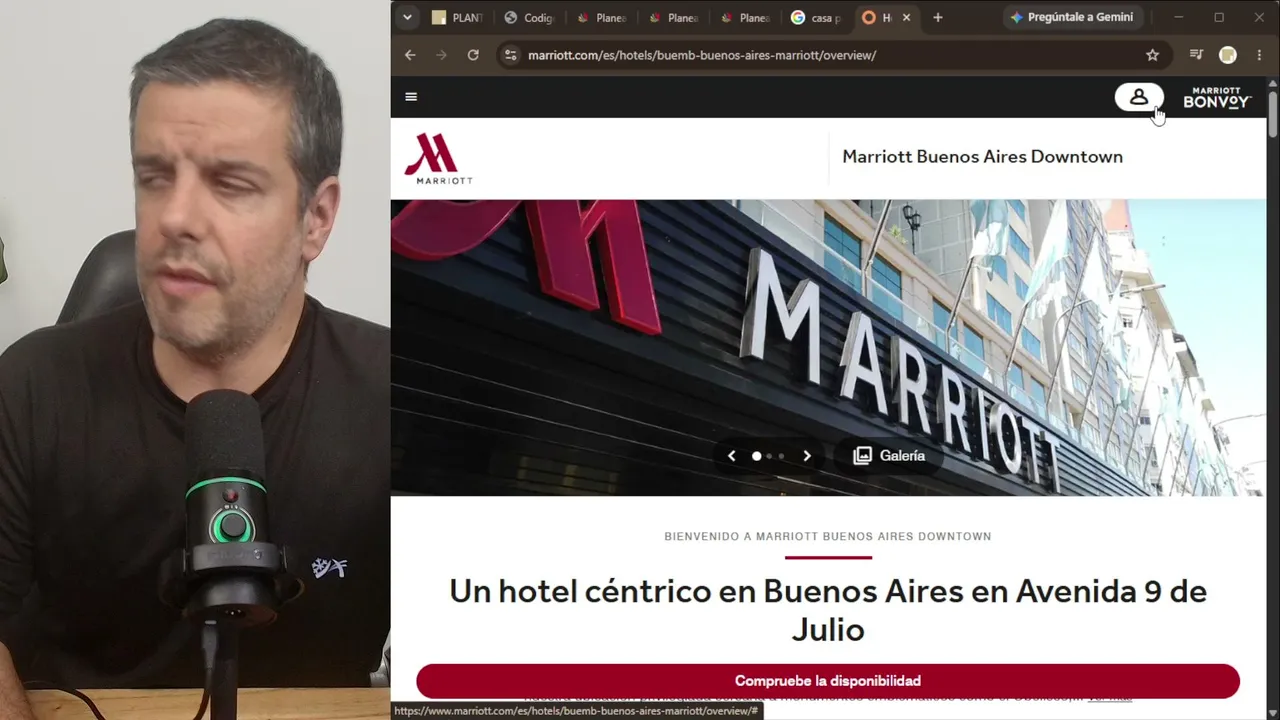View site information for marriott.com
This screenshot has height=720, width=1280.
(510, 55)
